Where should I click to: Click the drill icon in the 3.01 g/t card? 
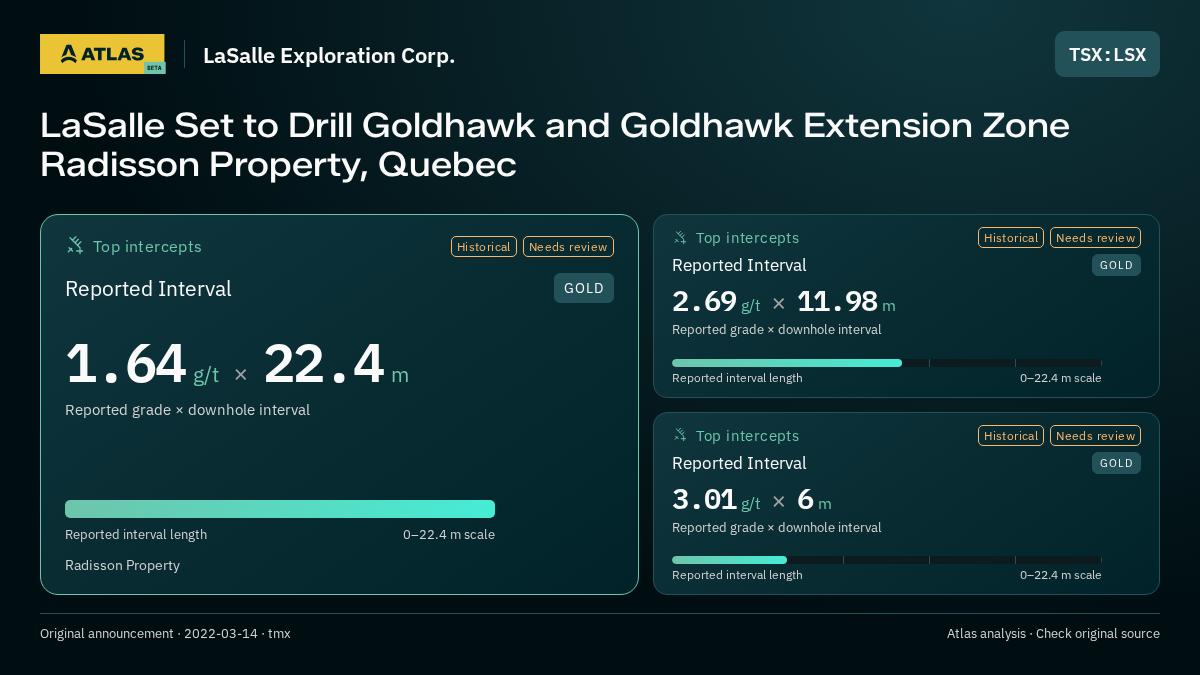click(x=680, y=436)
